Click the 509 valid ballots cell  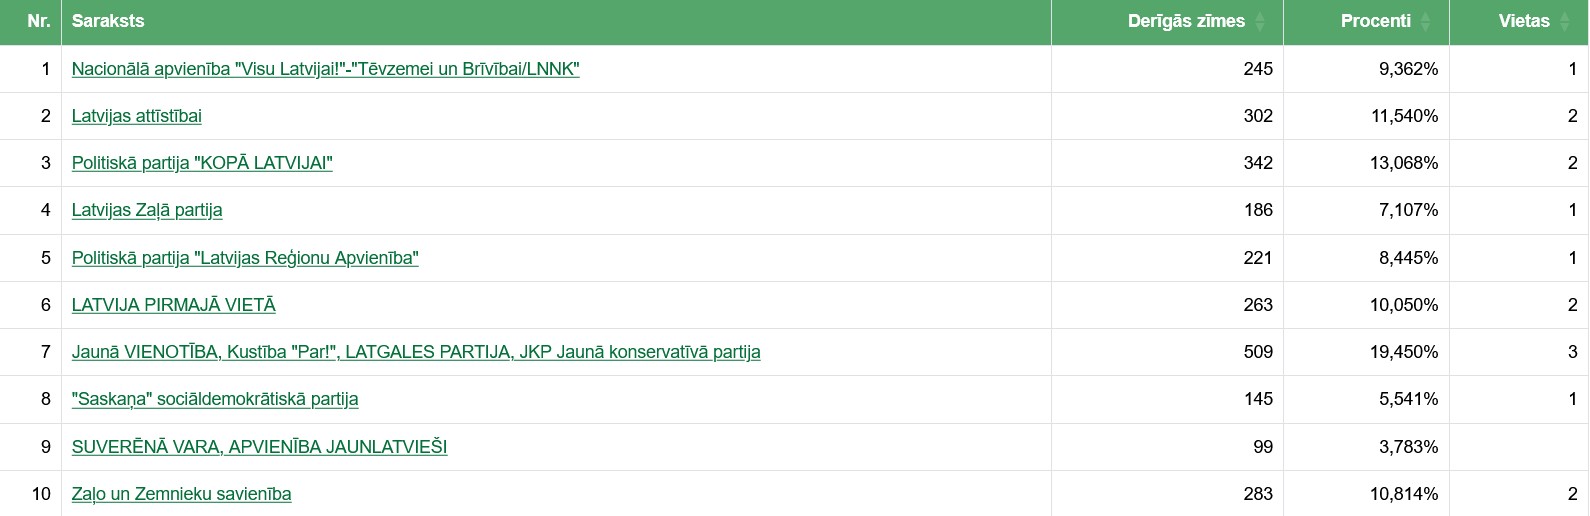(1257, 352)
